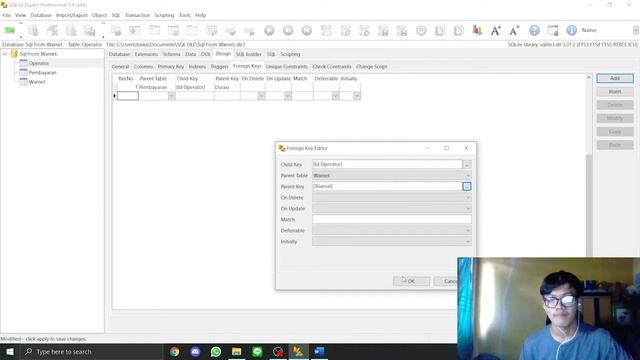
Task: Click the Add button on right panel
Action: pos(615,78)
